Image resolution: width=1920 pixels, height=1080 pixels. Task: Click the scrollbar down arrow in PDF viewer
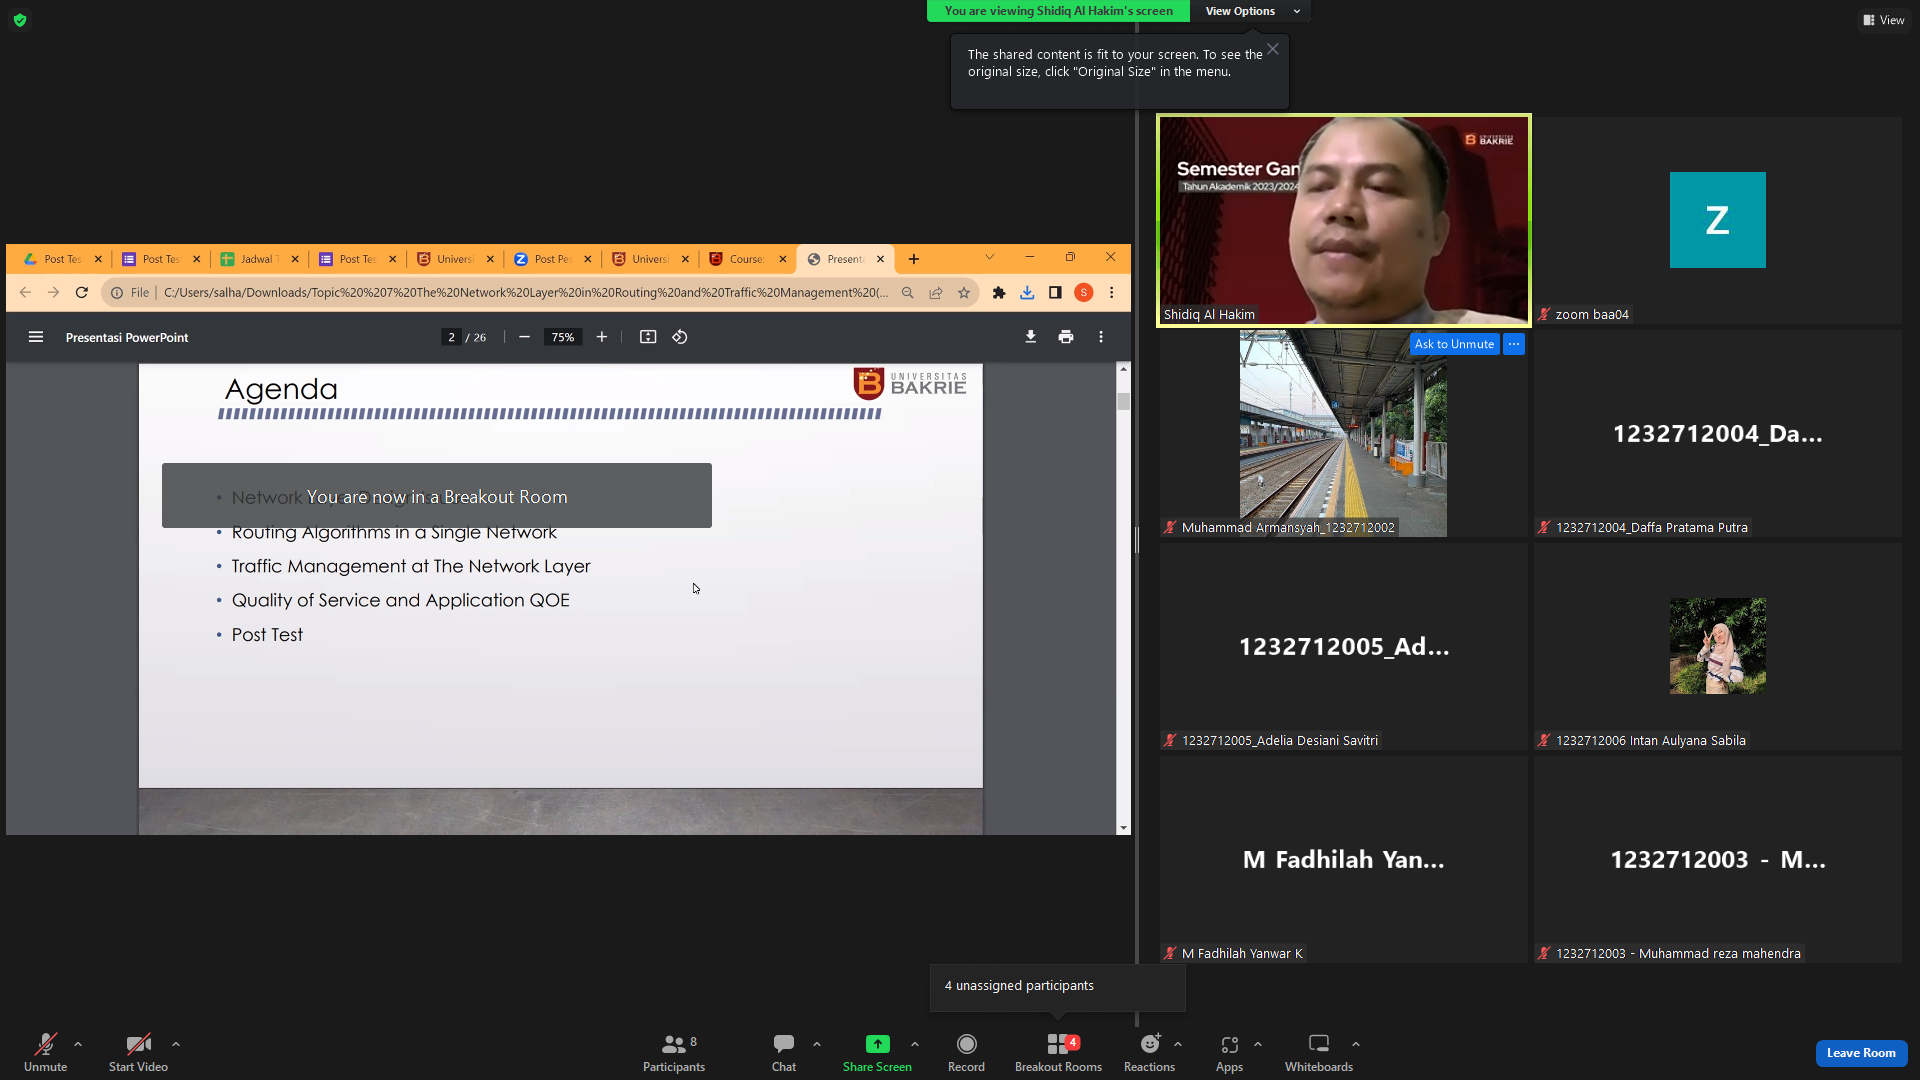(x=1124, y=828)
